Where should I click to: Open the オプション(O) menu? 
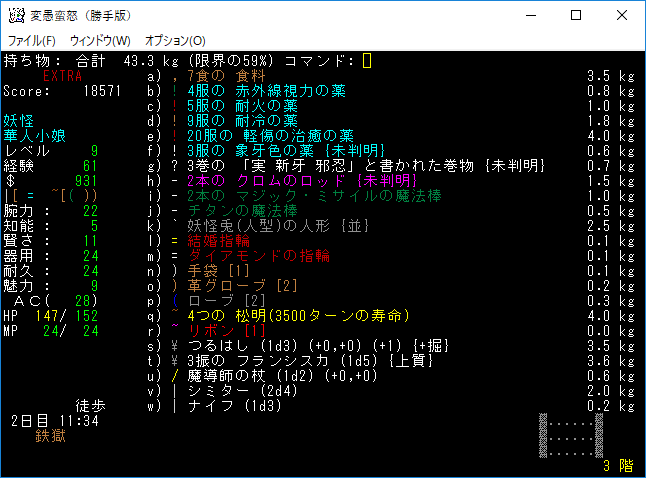(x=175, y=40)
